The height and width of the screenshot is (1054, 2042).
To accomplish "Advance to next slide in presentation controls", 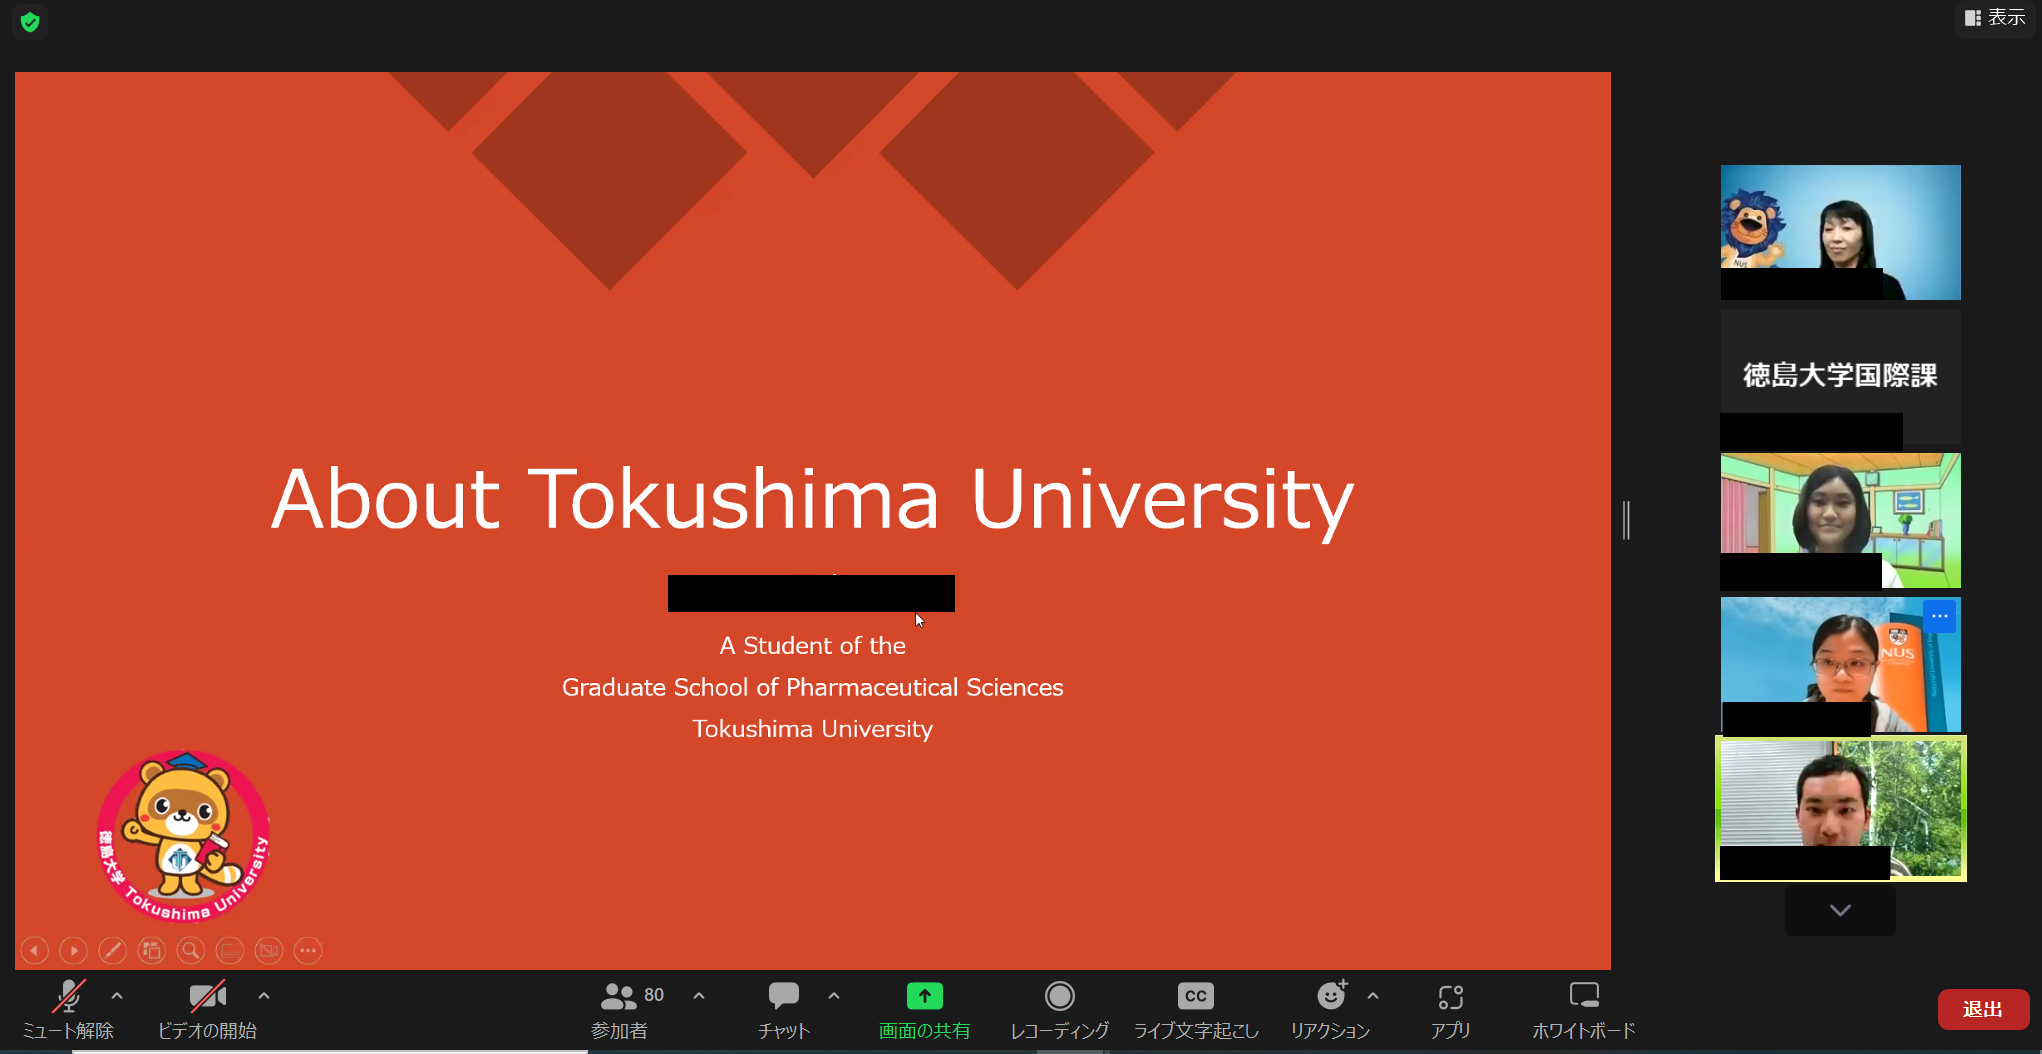I will click(x=74, y=950).
